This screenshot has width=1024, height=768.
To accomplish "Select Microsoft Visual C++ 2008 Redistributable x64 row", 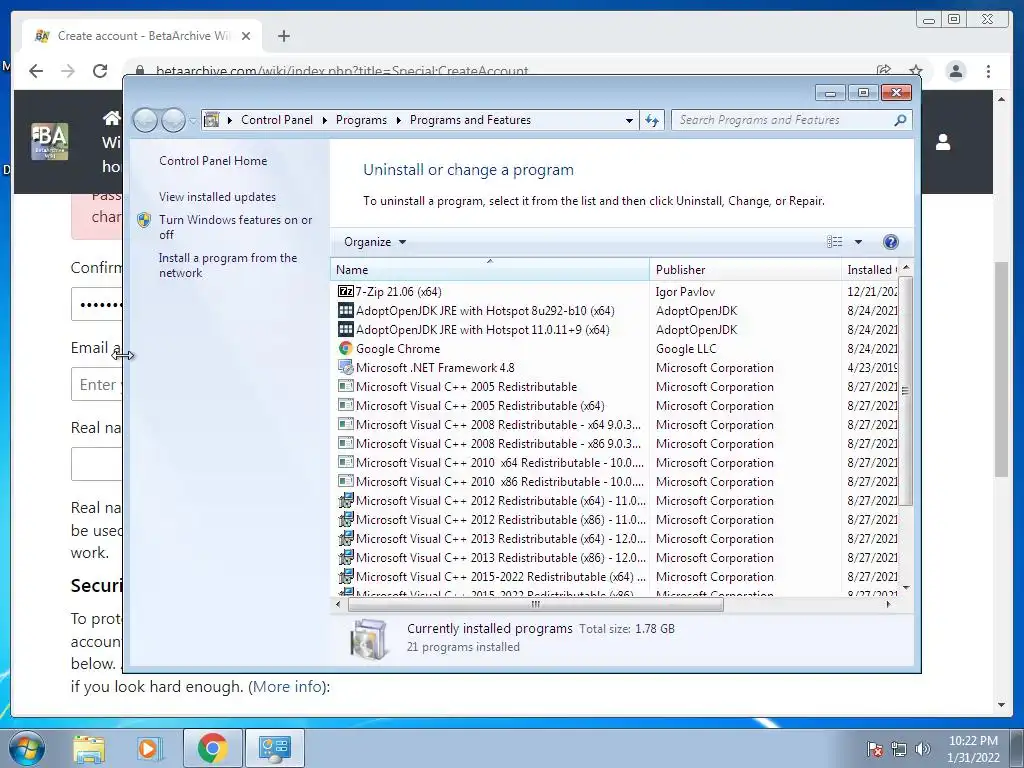I will coord(616,424).
